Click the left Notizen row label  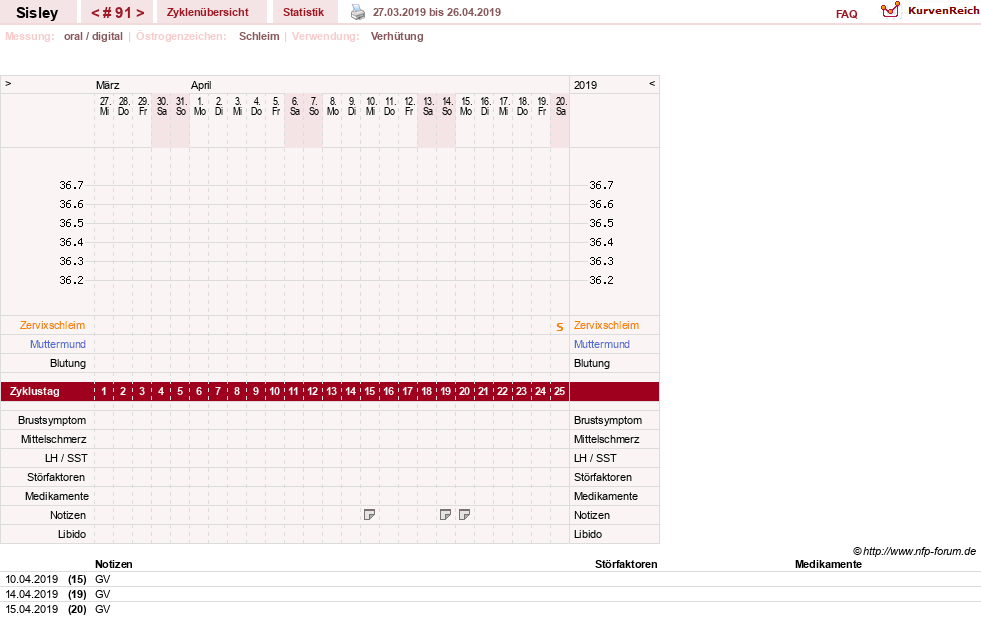(68, 515)
